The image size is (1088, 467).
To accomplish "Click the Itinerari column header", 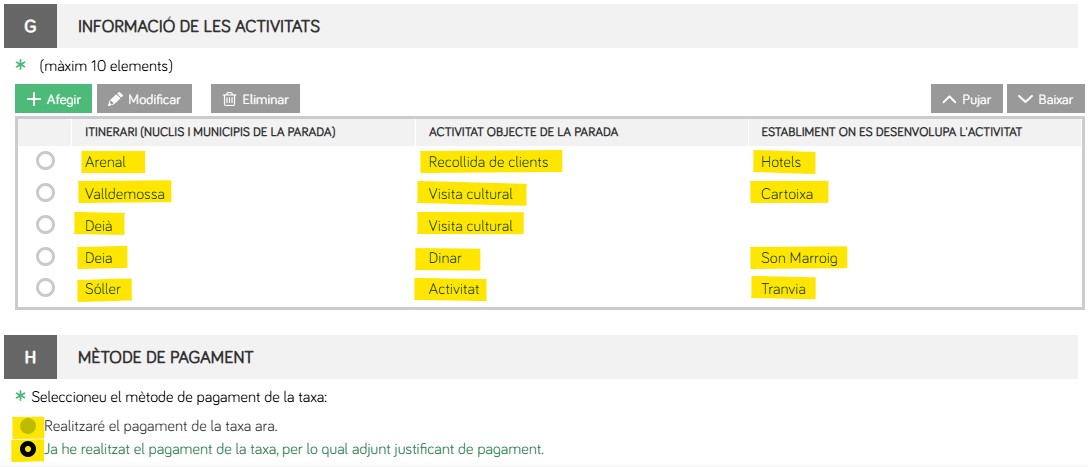I will click(x=203, y=132).
